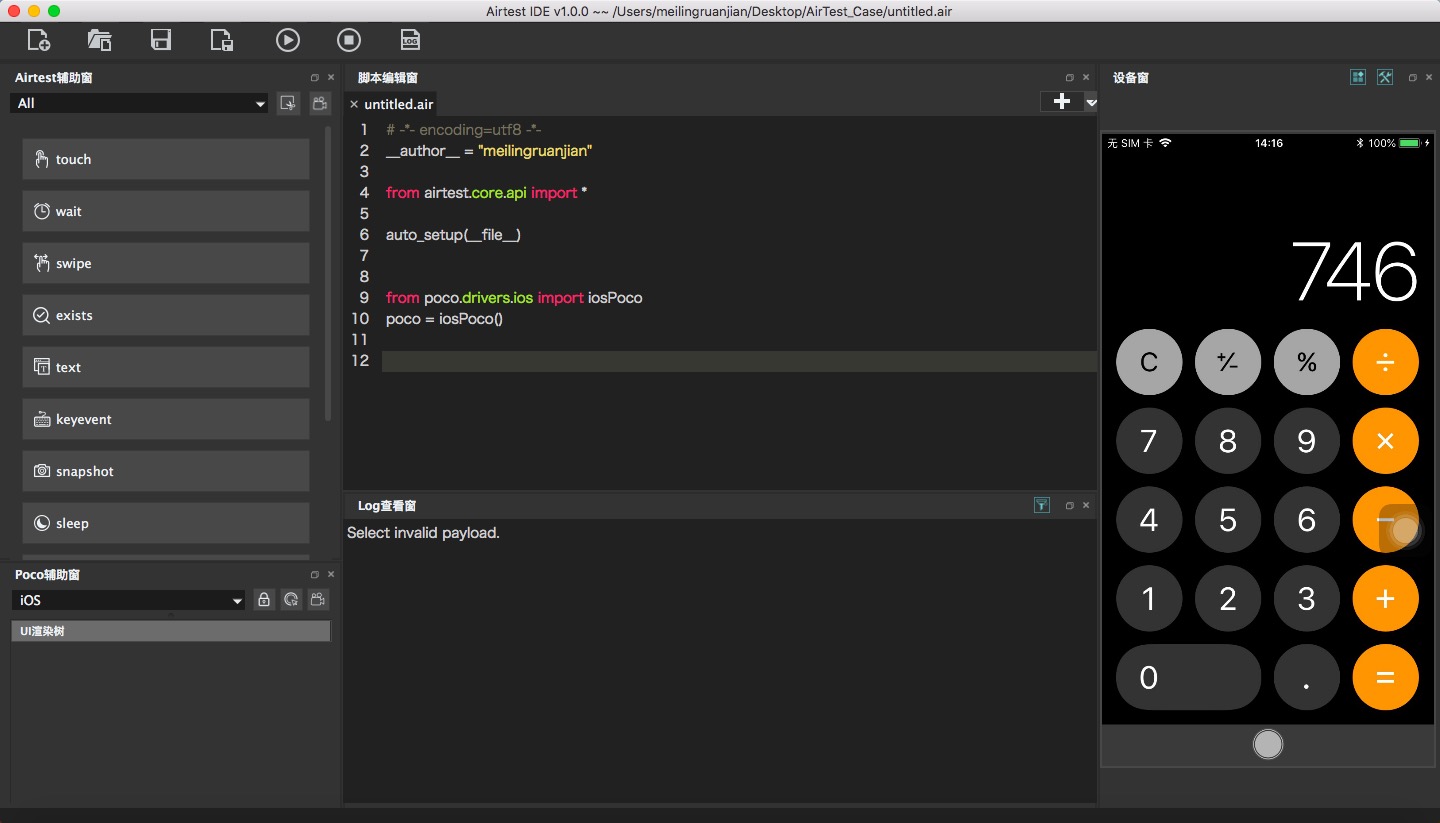
Task: Insert a keyevent command
Action: coord(166,419)
